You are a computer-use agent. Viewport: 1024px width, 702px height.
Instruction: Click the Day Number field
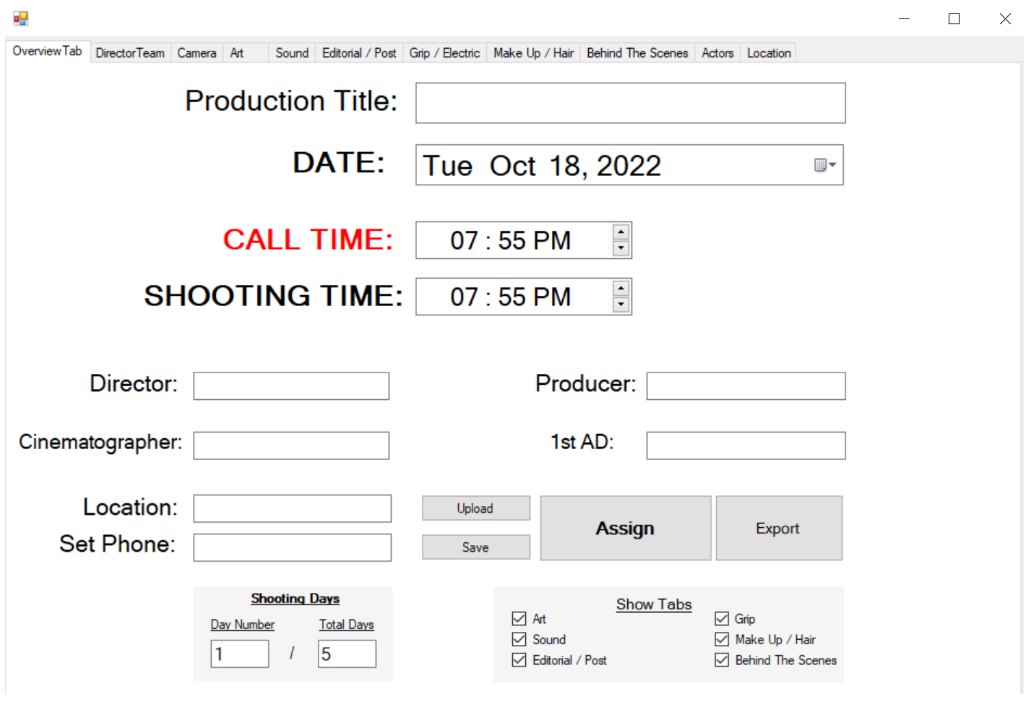coord(240,654)
